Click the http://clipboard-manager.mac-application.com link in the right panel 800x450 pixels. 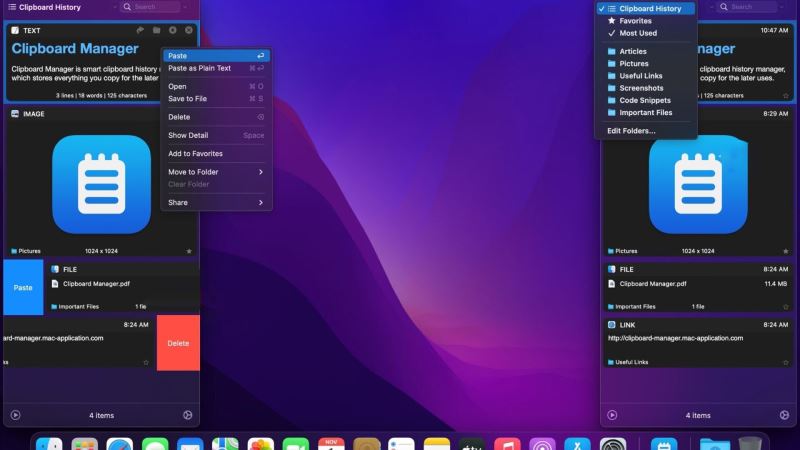point(675,338)
